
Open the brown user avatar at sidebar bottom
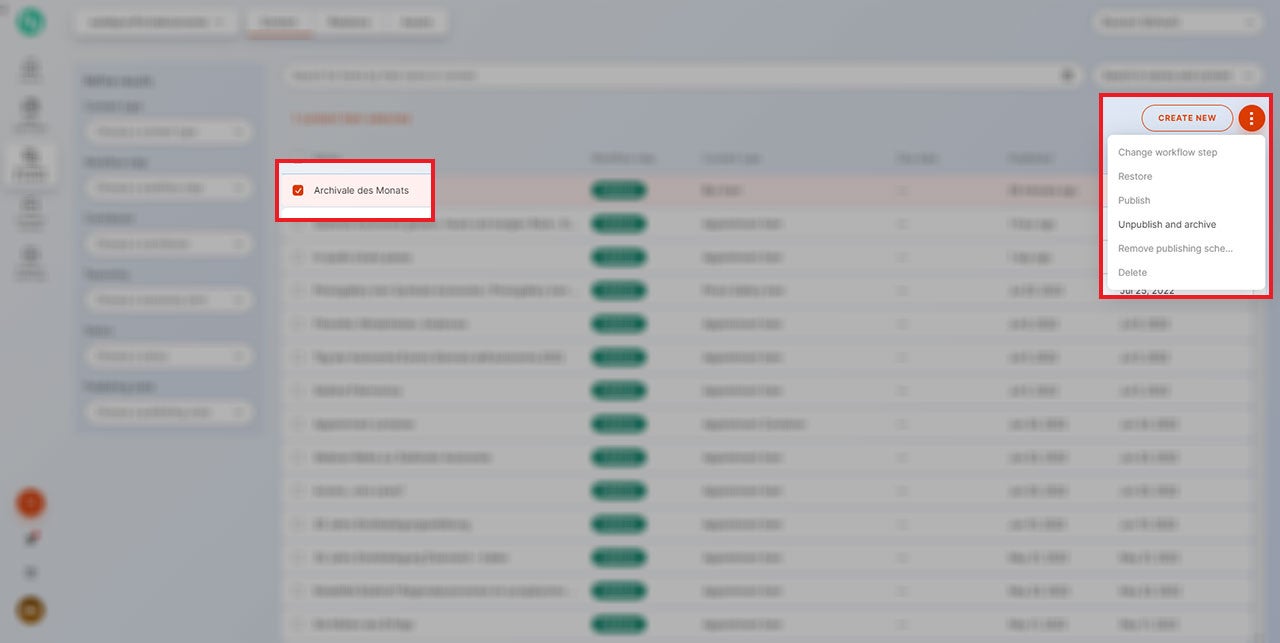click(30, 609)
